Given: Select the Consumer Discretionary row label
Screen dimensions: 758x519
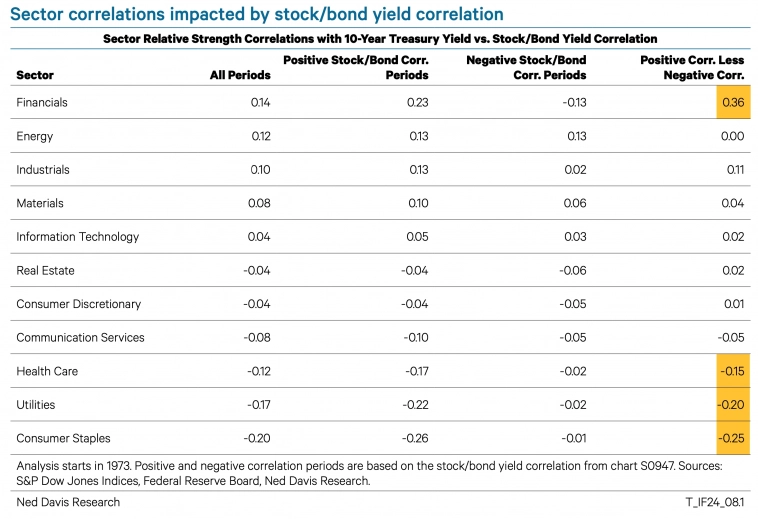Looking at the screenshot, I should click(78, 304).
